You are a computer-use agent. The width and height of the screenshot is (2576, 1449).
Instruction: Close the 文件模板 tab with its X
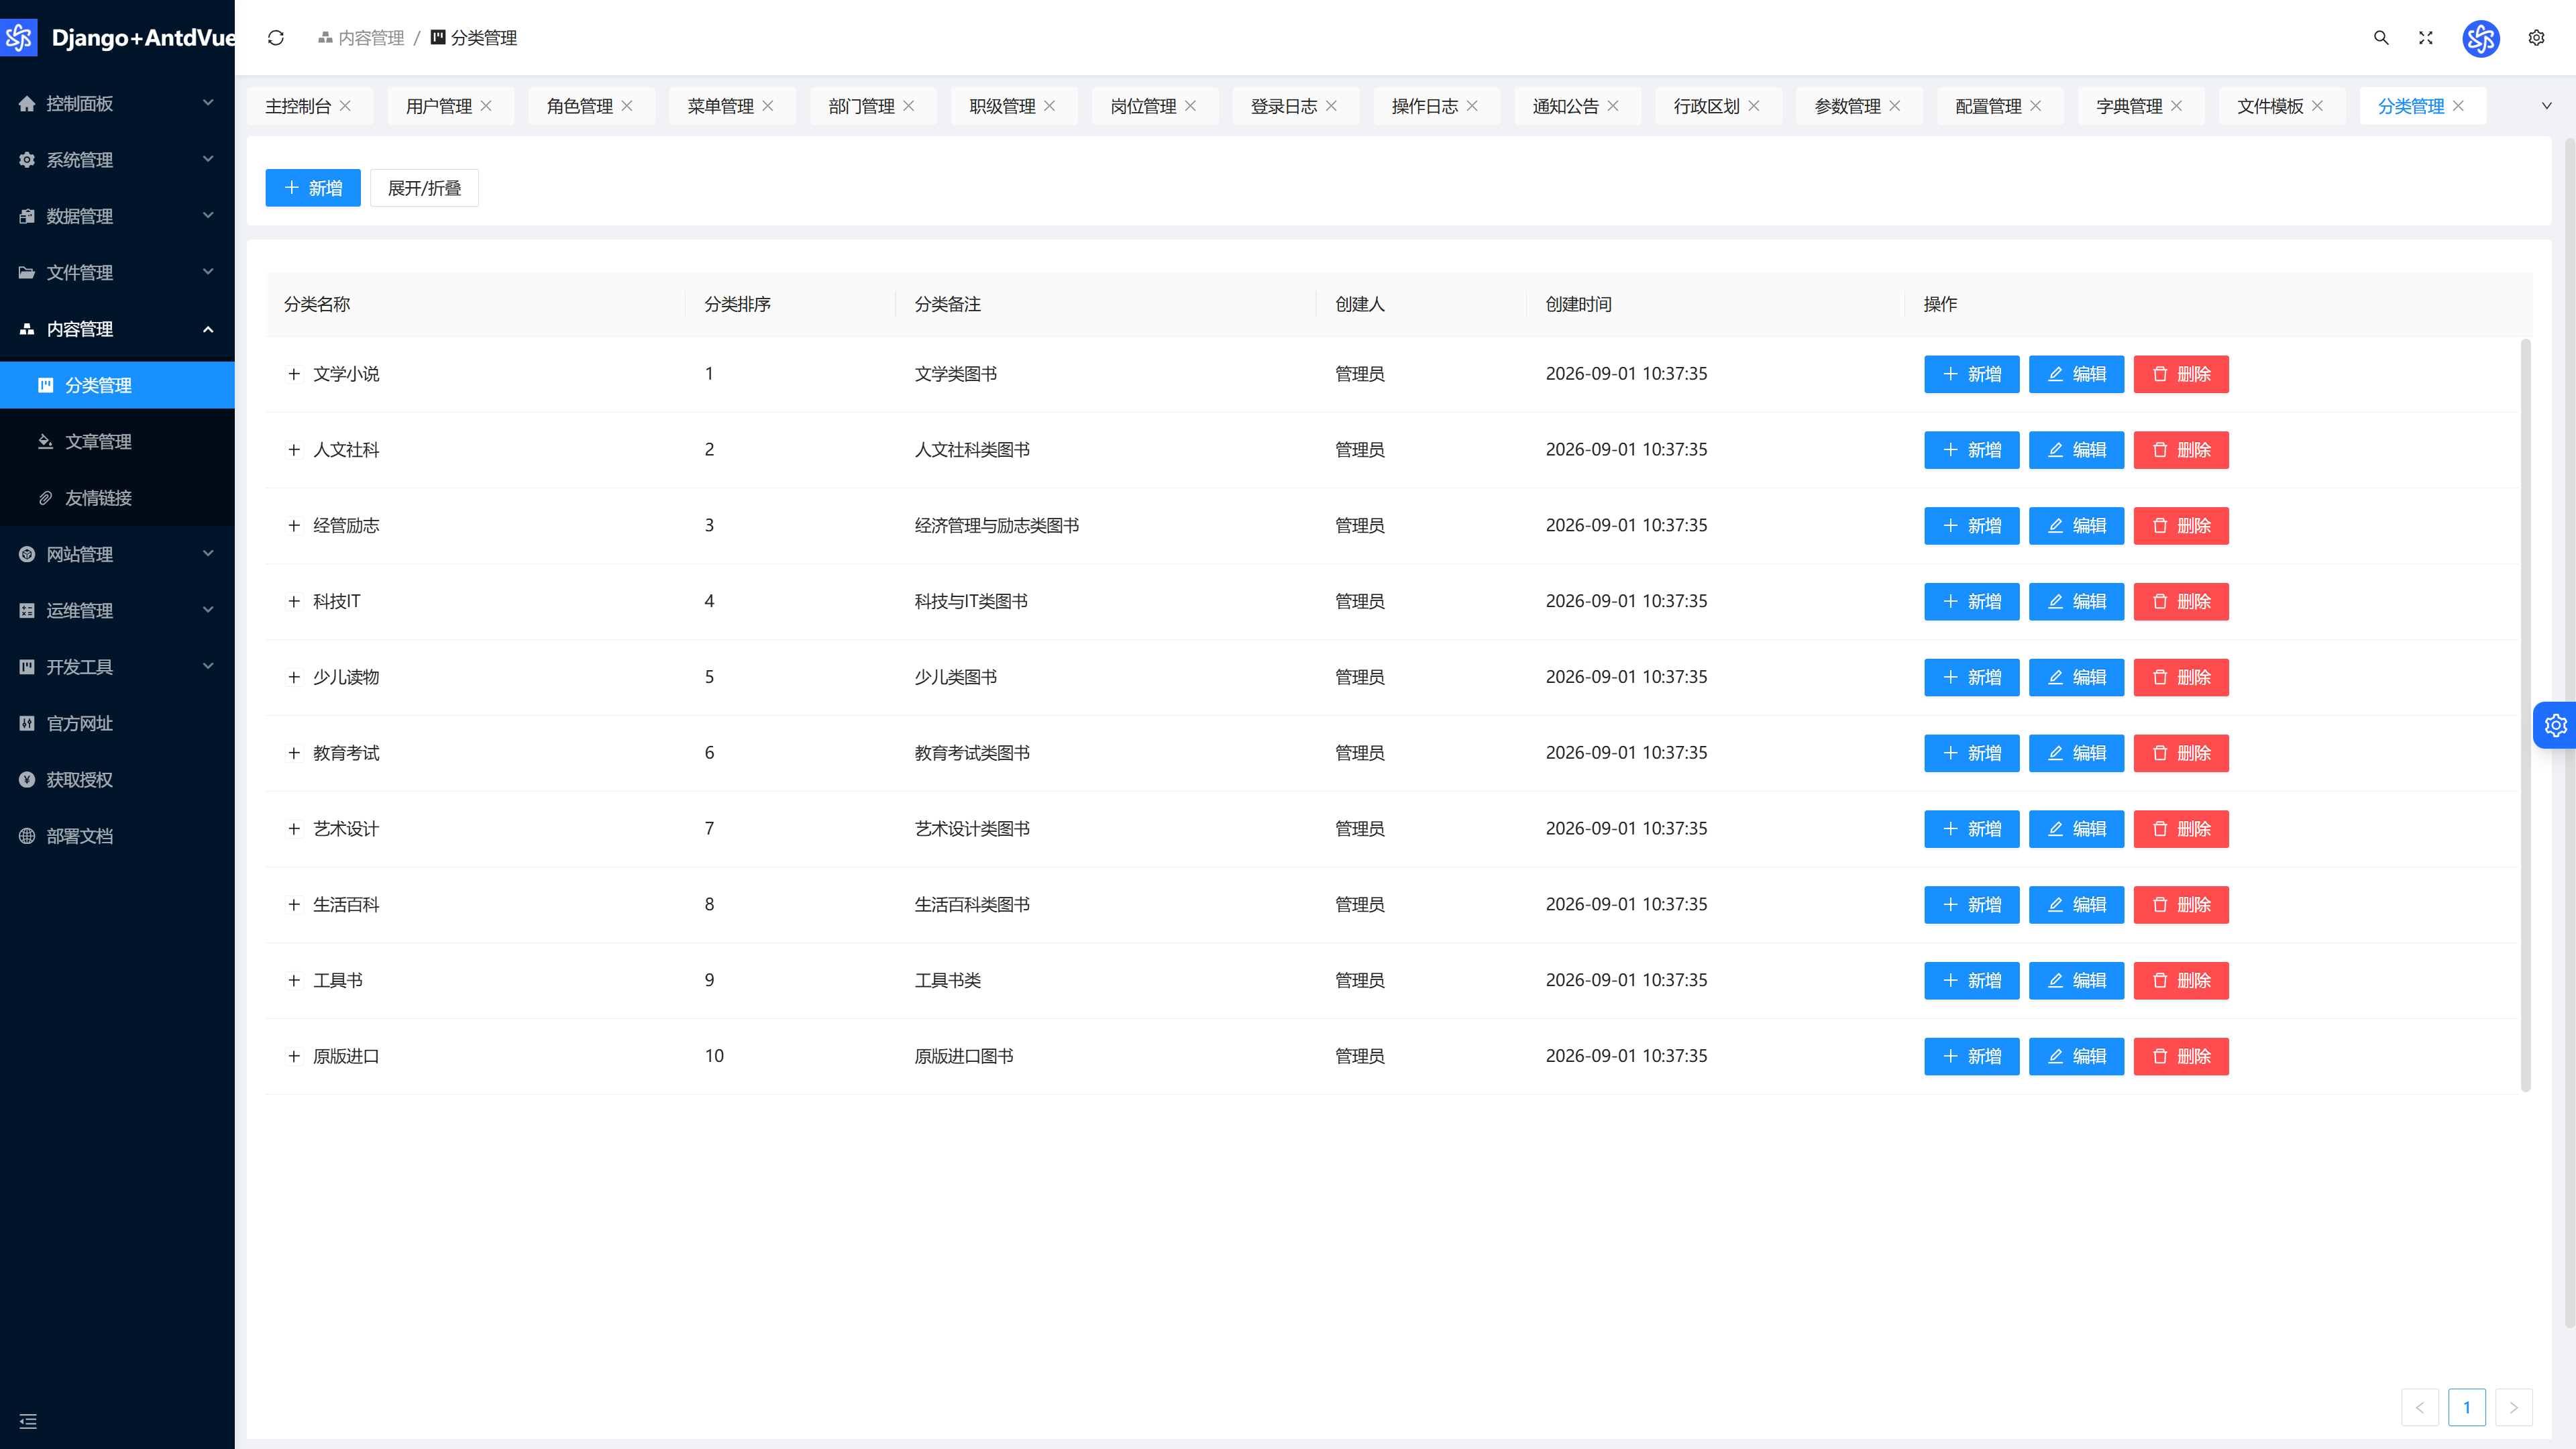(x=2317, y=106)
